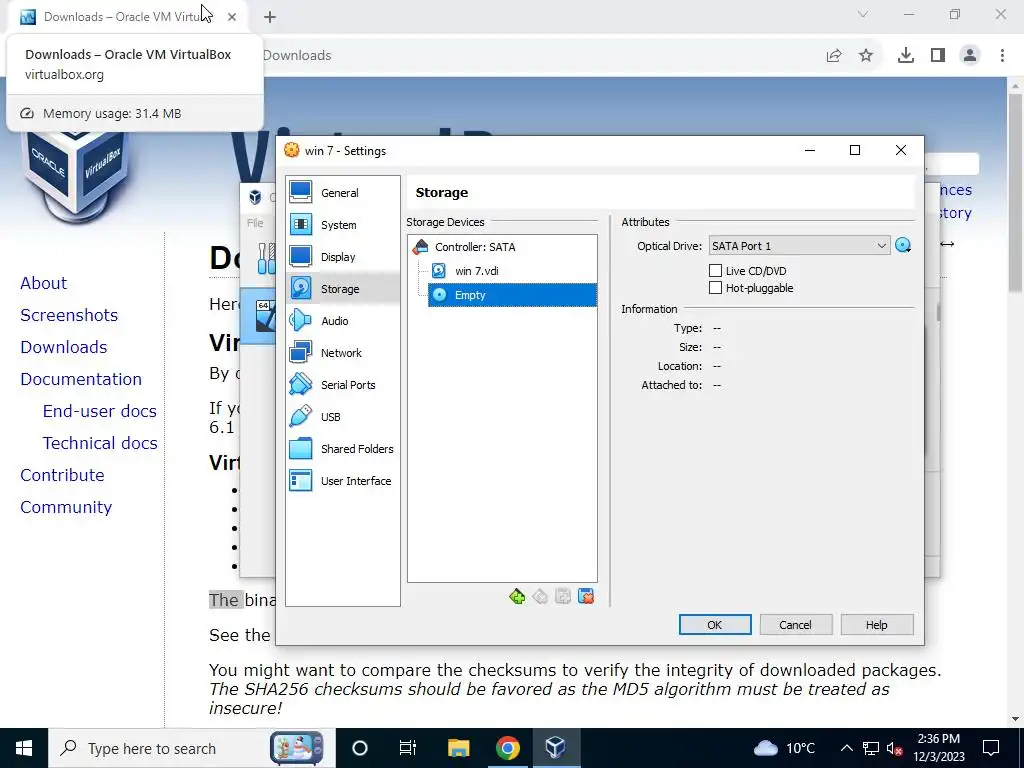Select the Empty optical drive entry
This screenshot has width=1024, height=768.
pyautogui.click(x=512, y=295)
